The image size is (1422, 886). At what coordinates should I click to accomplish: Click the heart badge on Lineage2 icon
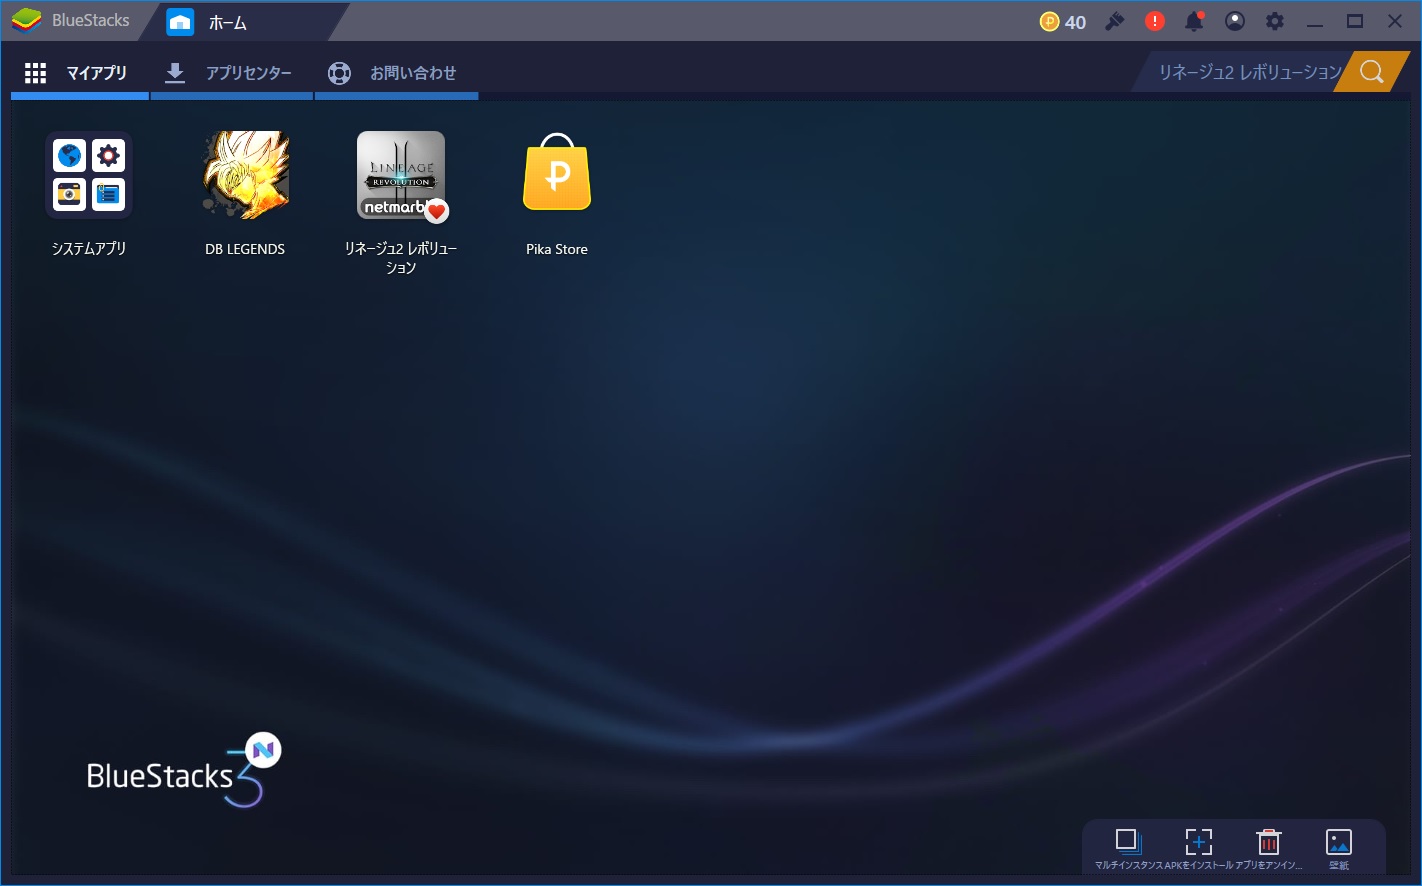[x=436, y=211]
